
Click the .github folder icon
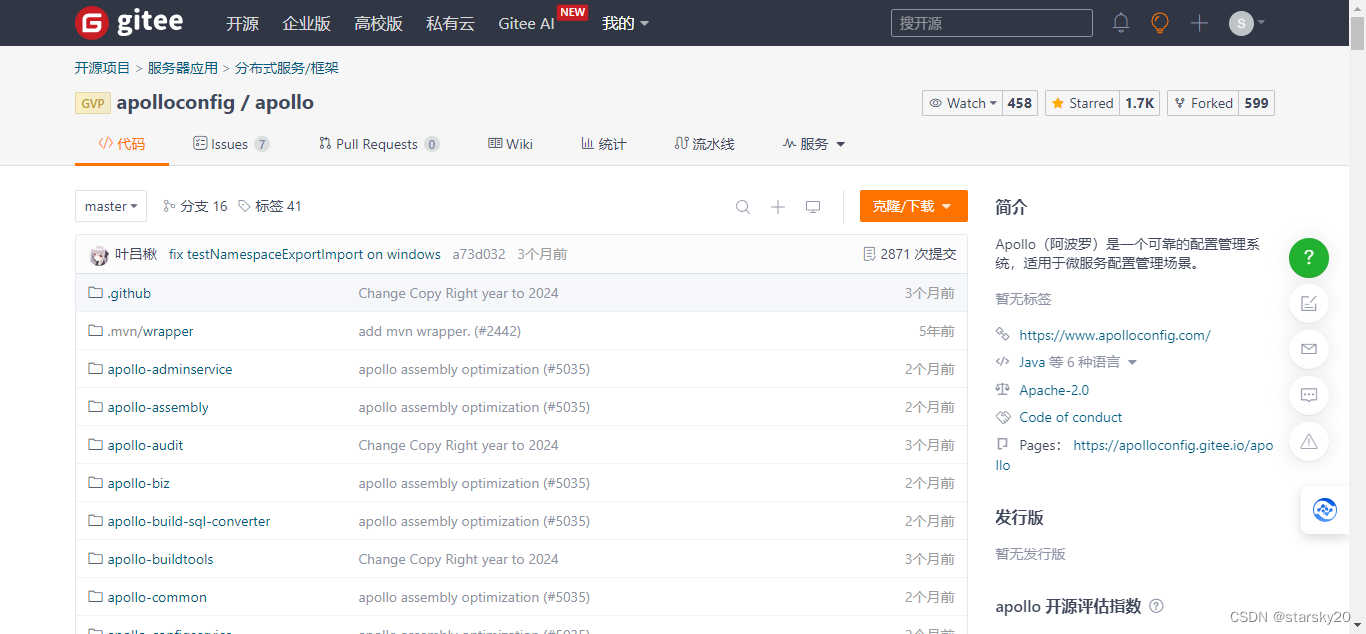point(96,293)
